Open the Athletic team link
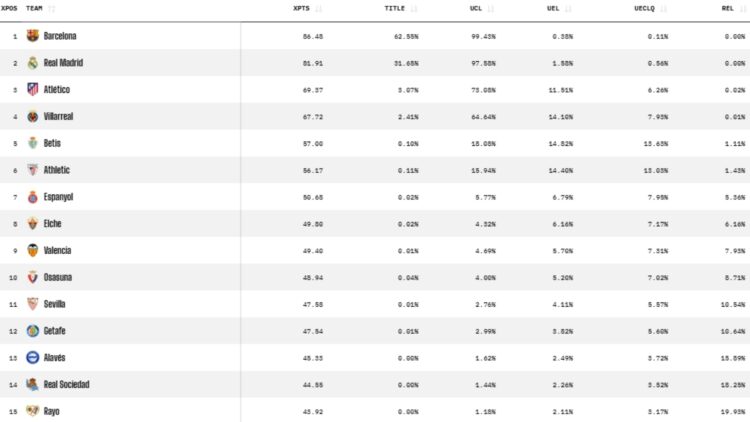Viewport: 750px width, 422px height. pyautogui.click(x=57, y=170)
